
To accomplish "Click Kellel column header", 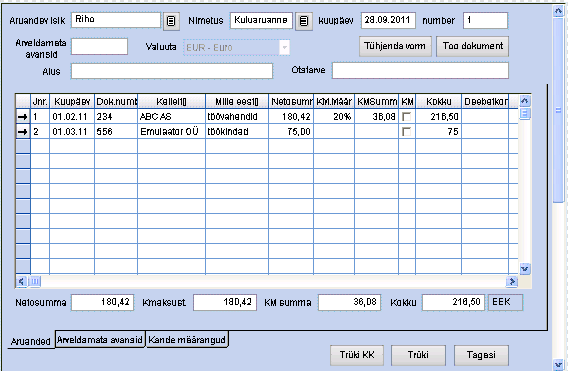I will coord(172,102).
